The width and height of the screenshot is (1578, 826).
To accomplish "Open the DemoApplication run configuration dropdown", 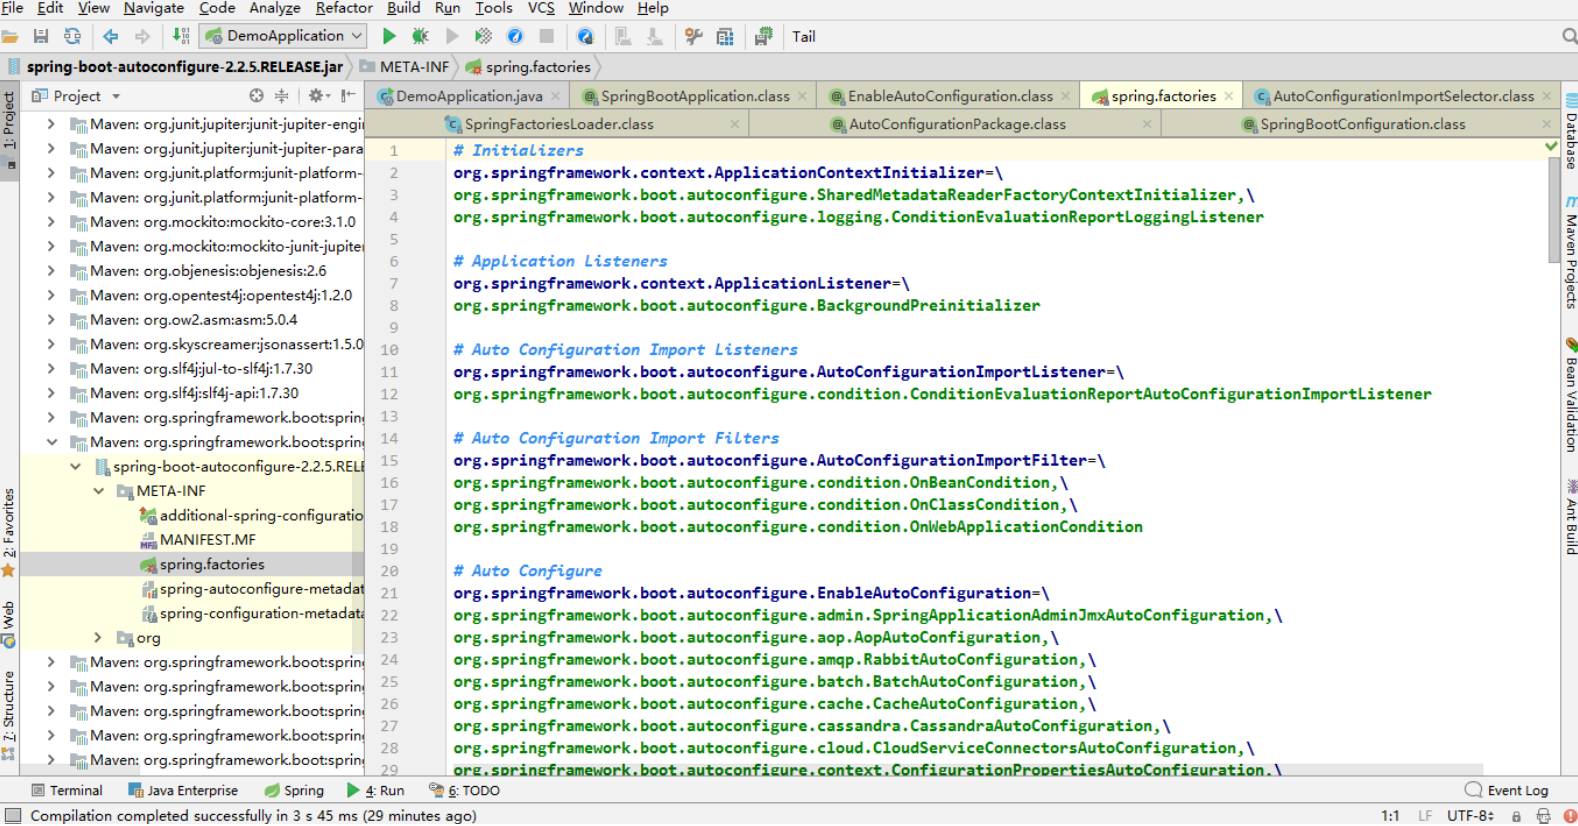I will click(285, 36).
